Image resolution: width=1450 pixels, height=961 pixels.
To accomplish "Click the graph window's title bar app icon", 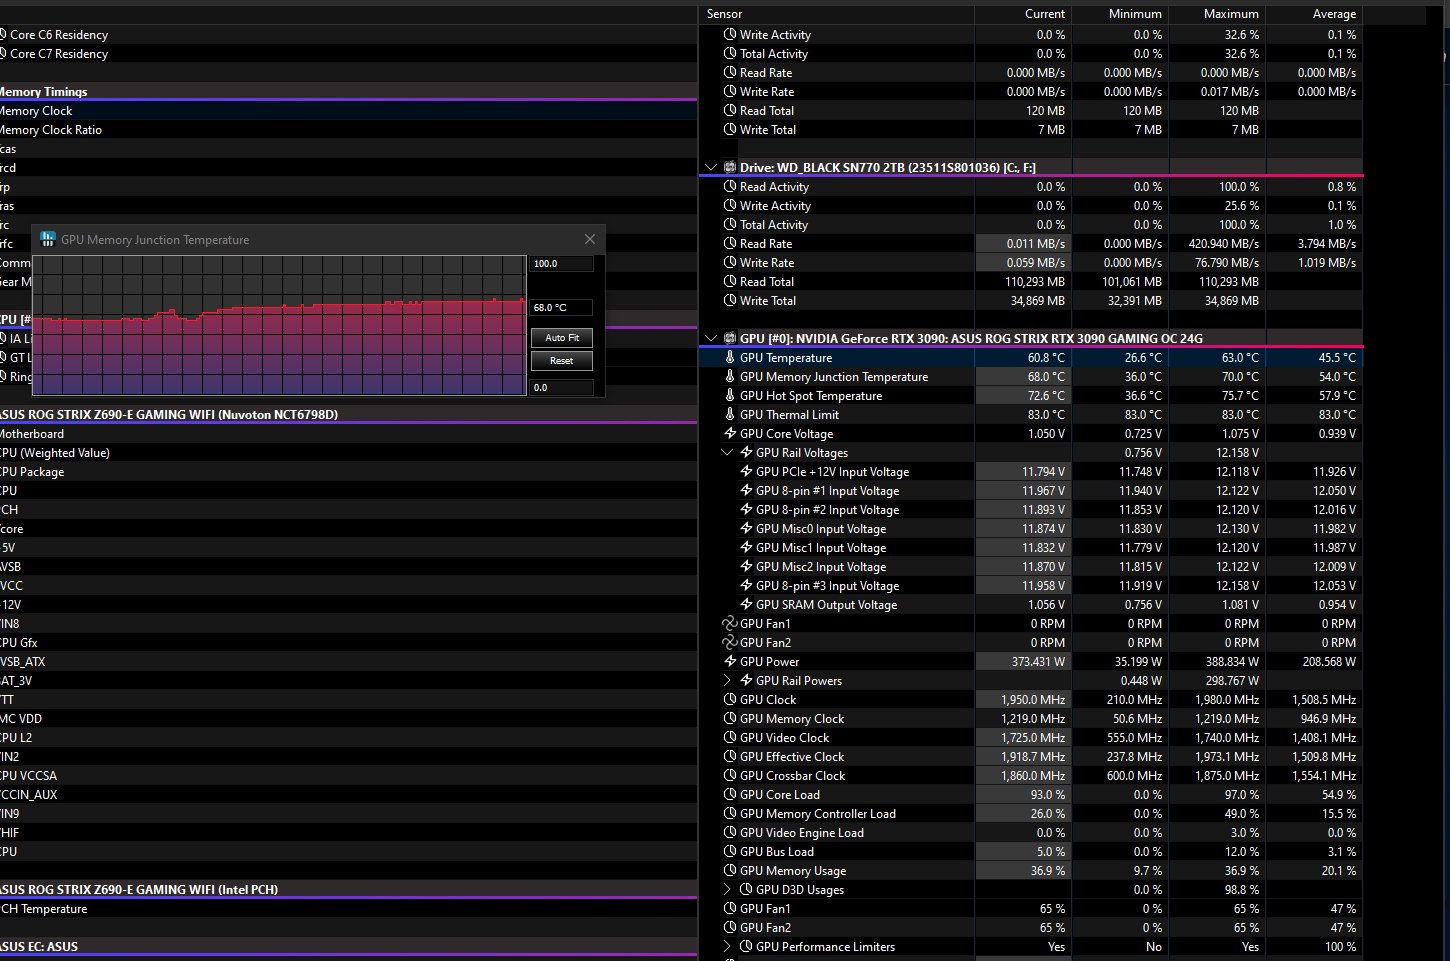I will tap(47, 240).
